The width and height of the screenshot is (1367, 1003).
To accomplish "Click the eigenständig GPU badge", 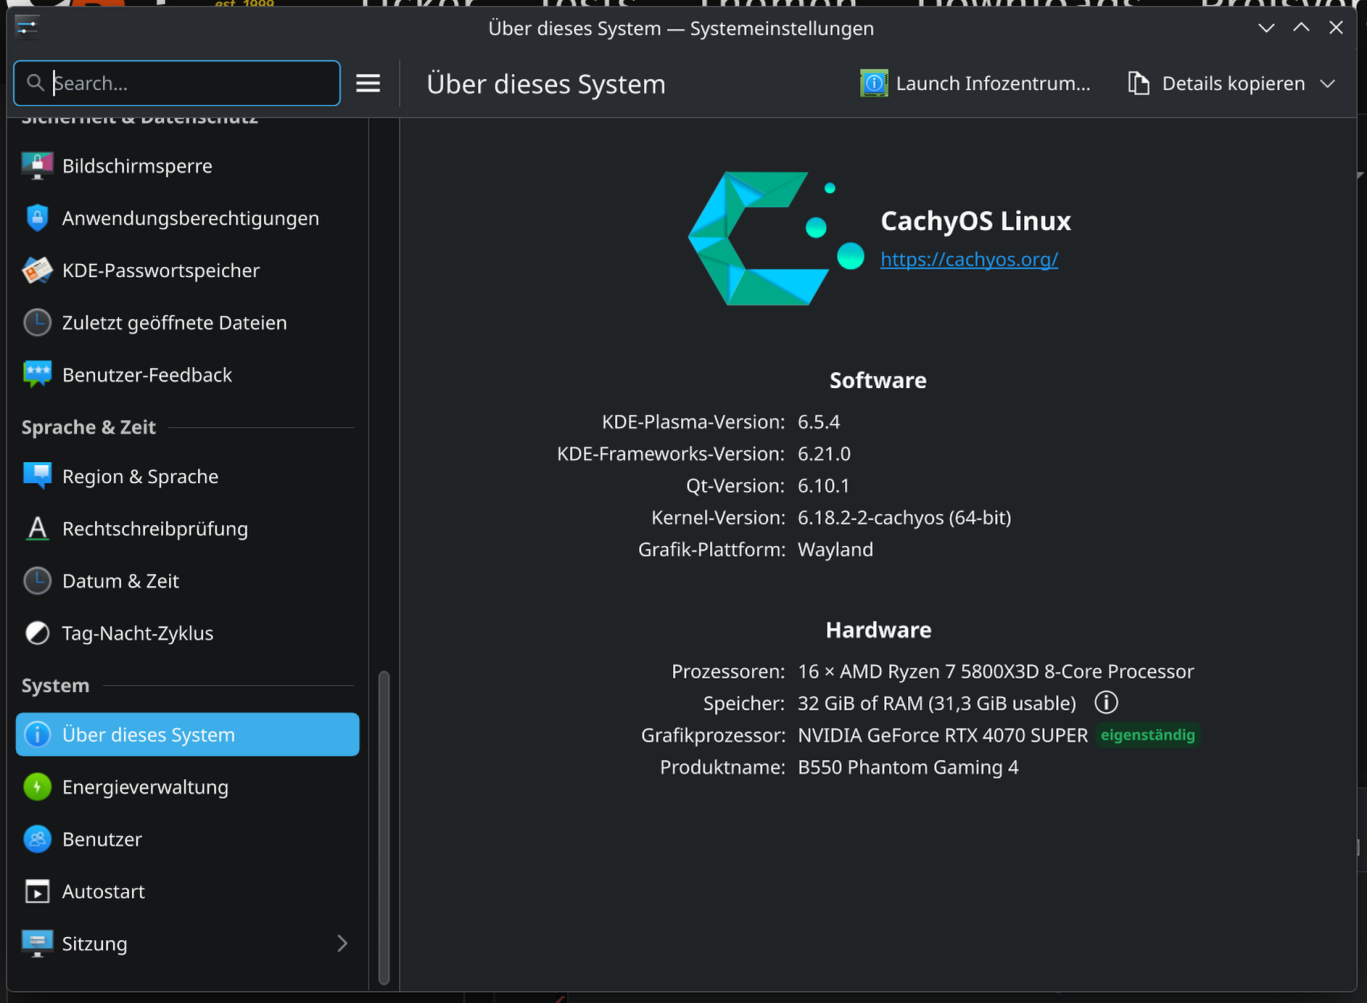I will (1148, 735).
